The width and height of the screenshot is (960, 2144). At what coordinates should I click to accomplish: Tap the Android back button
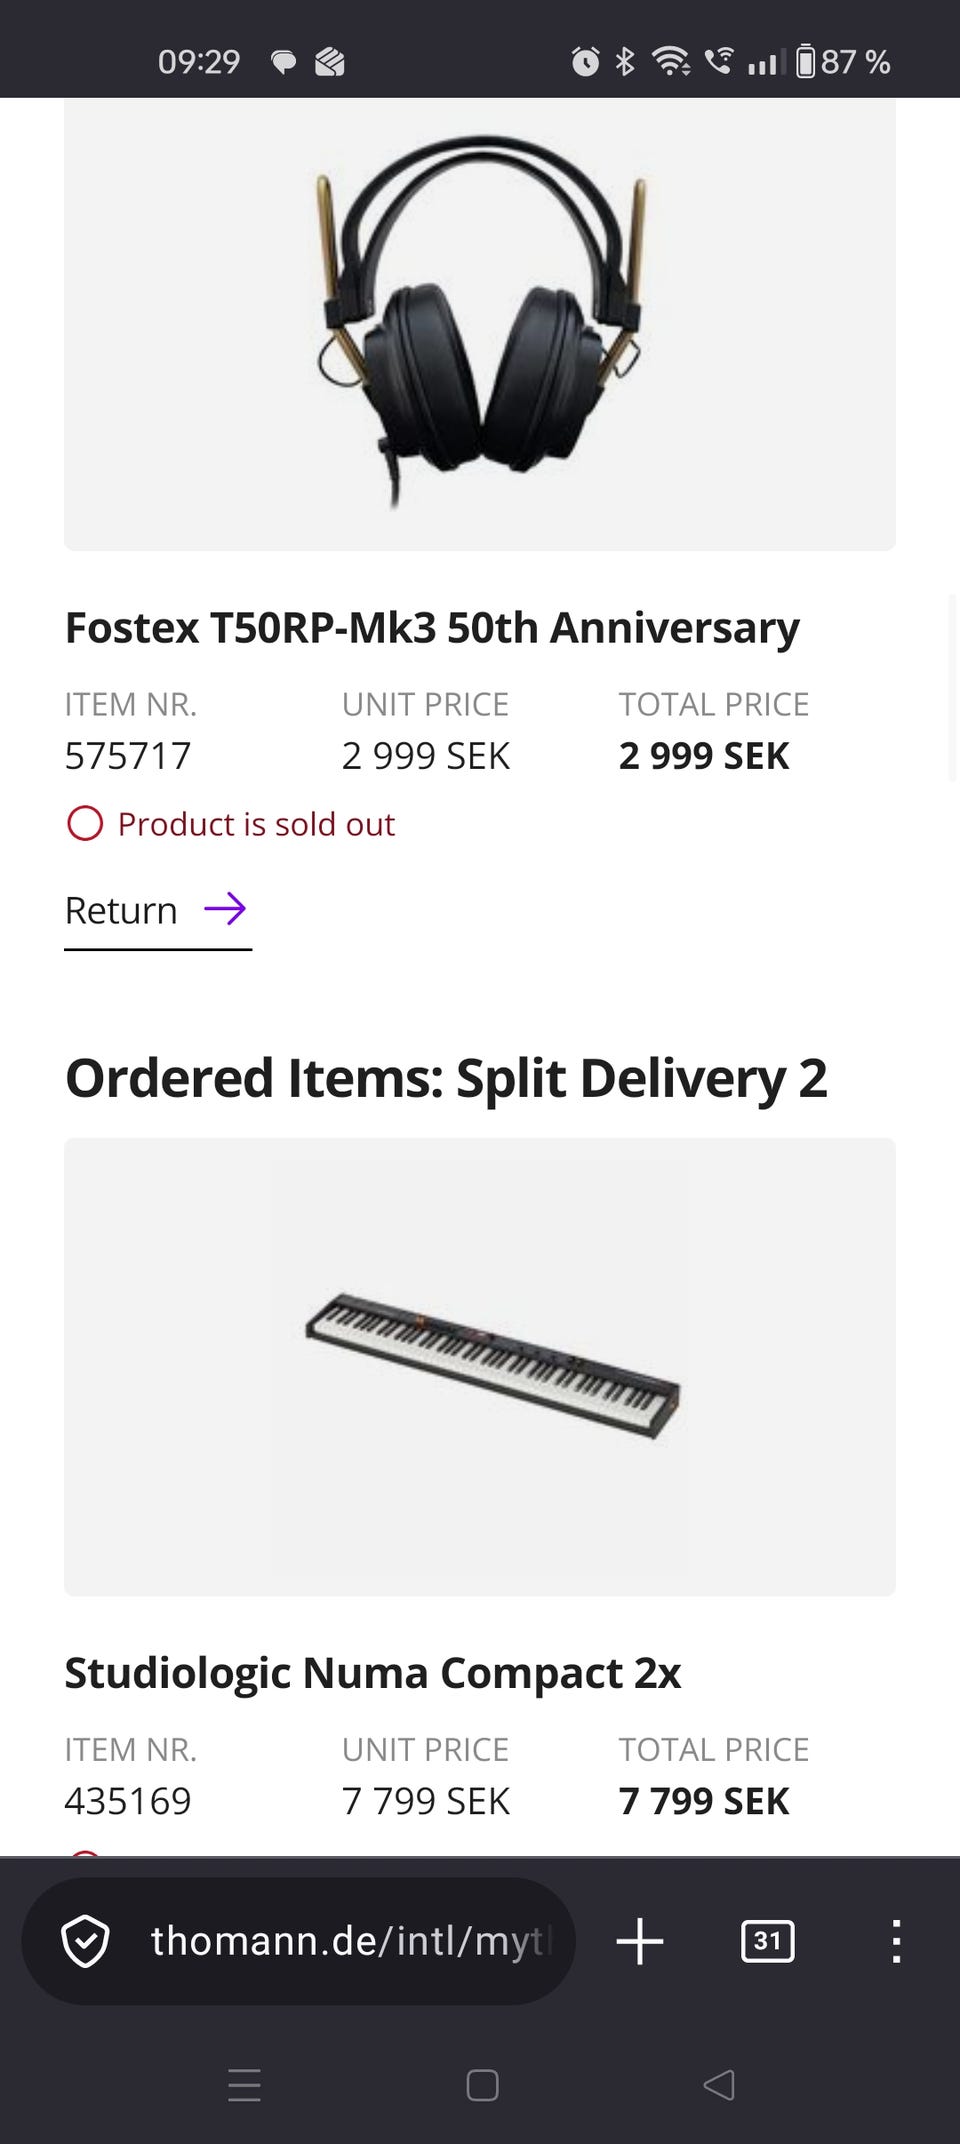719,2085
